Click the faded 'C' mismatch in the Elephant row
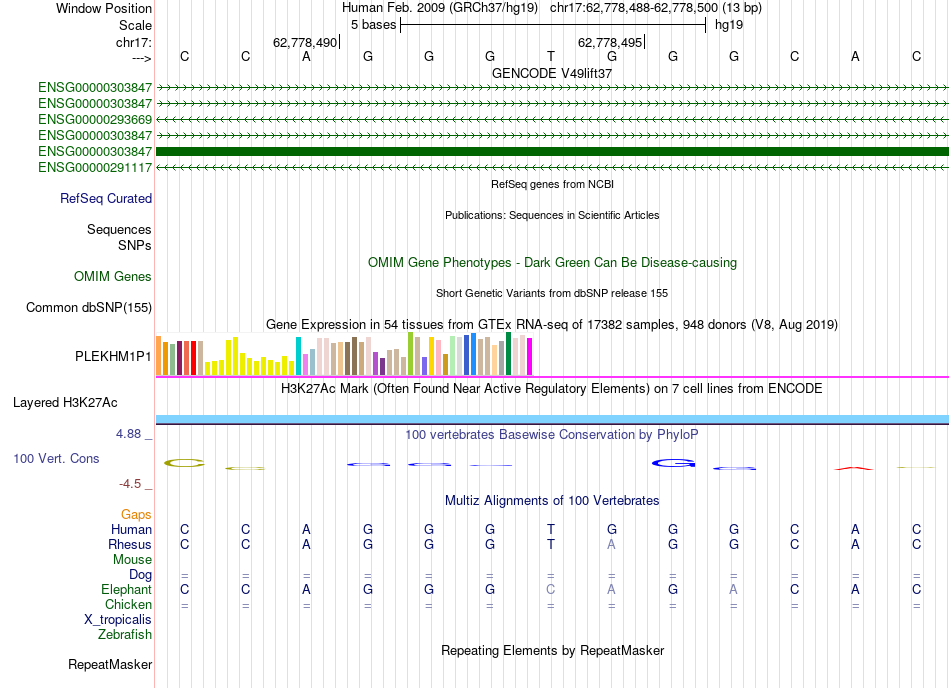Screen dimensions: 950x688 [x=550, y=590]
